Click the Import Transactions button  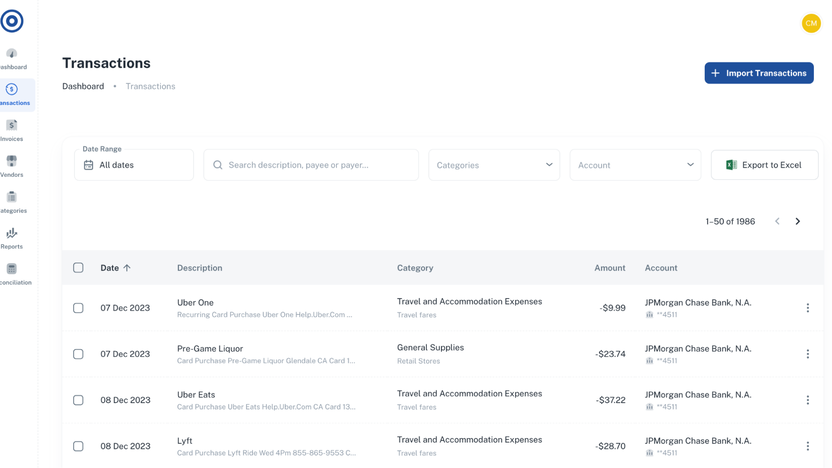(x=759, y=73)
